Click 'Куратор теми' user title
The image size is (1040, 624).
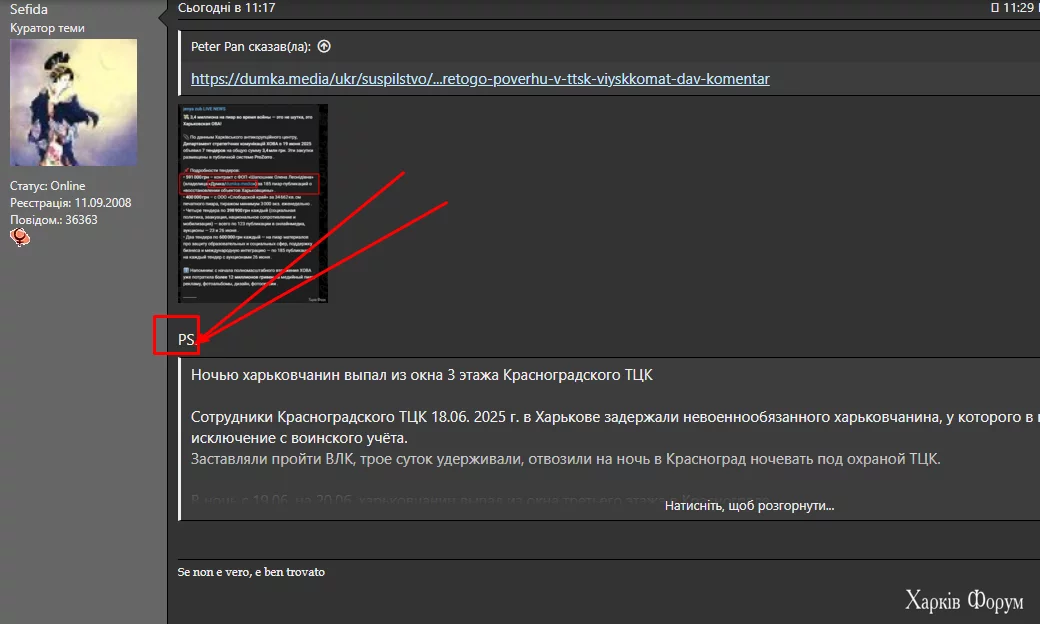(47, 28)
